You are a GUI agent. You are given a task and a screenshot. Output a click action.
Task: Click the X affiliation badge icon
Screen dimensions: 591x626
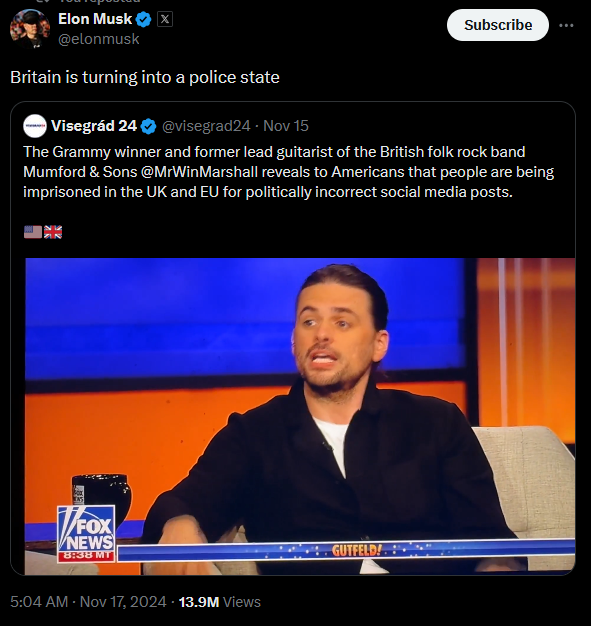[x=165, y=19]
